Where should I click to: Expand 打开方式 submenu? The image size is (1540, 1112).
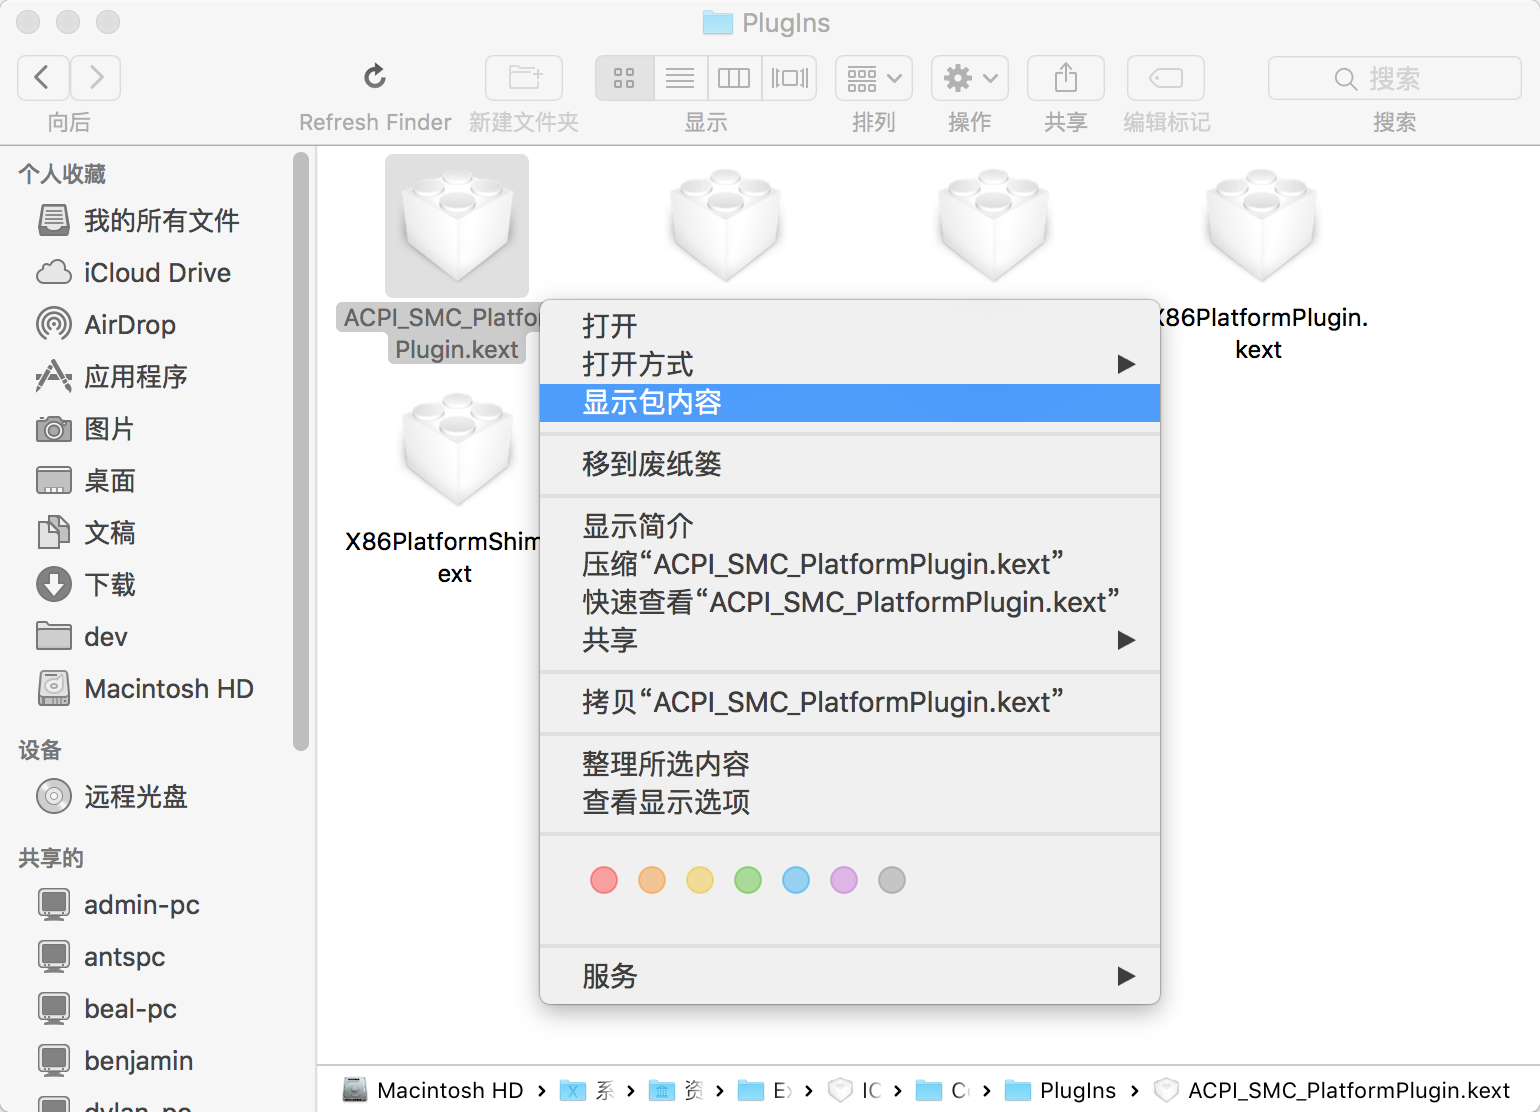point(850,364)
